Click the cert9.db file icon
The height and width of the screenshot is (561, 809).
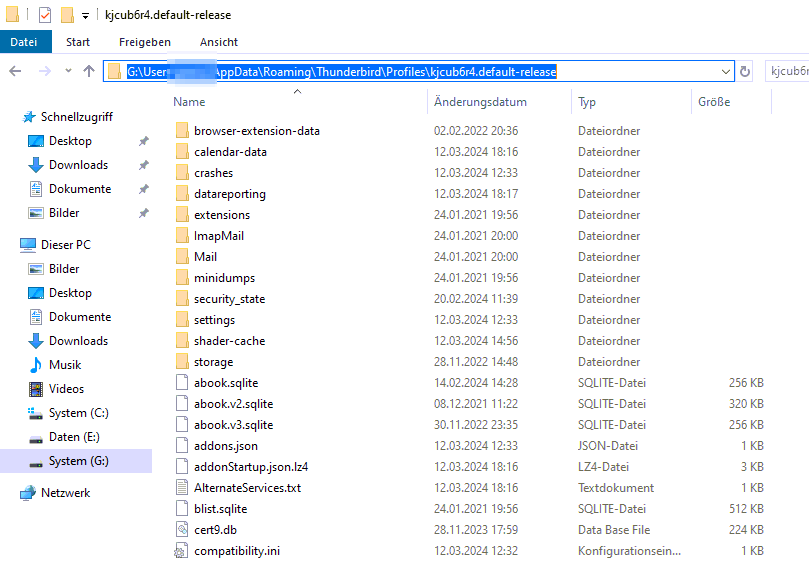pos(182,530)
